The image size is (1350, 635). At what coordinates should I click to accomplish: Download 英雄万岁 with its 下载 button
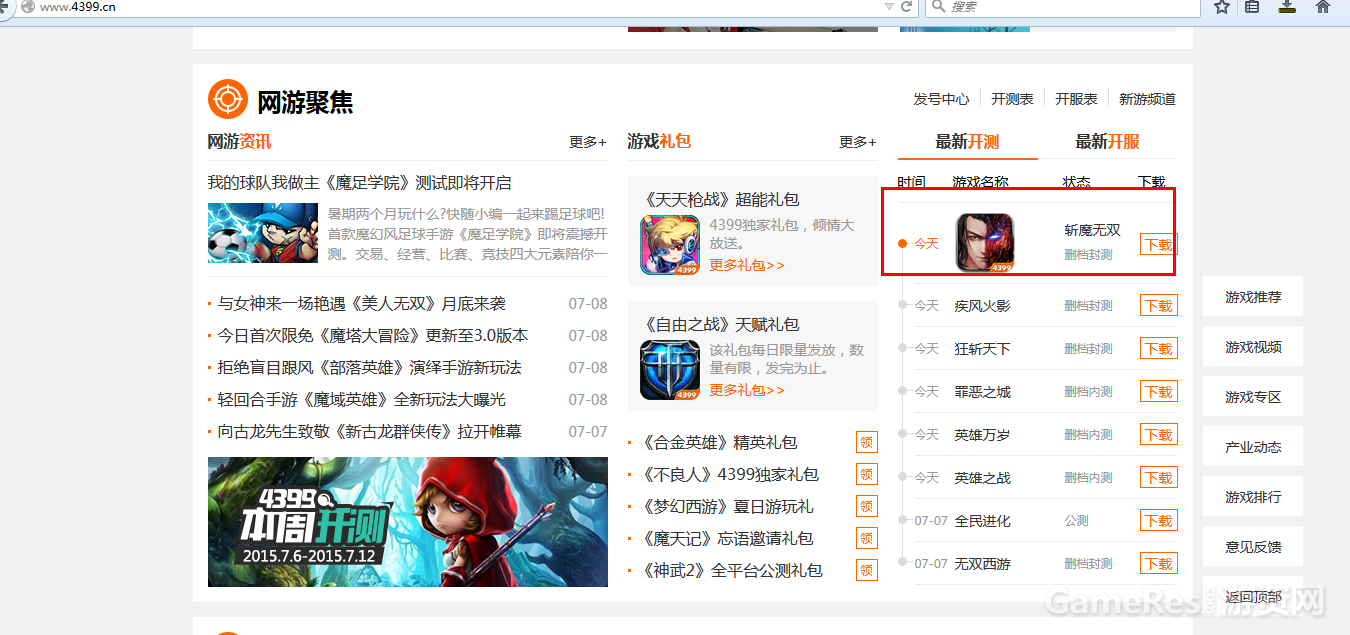click(1159, 435)
